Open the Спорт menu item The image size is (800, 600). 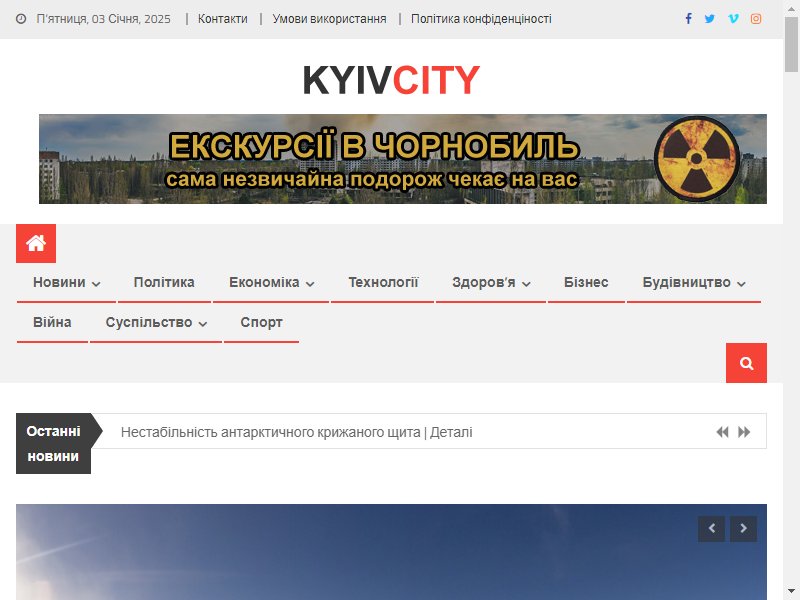tap(261, 322)
